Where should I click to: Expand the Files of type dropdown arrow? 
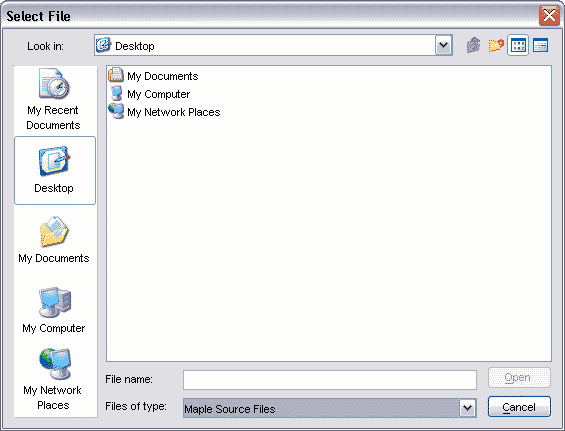click(468, 408)
